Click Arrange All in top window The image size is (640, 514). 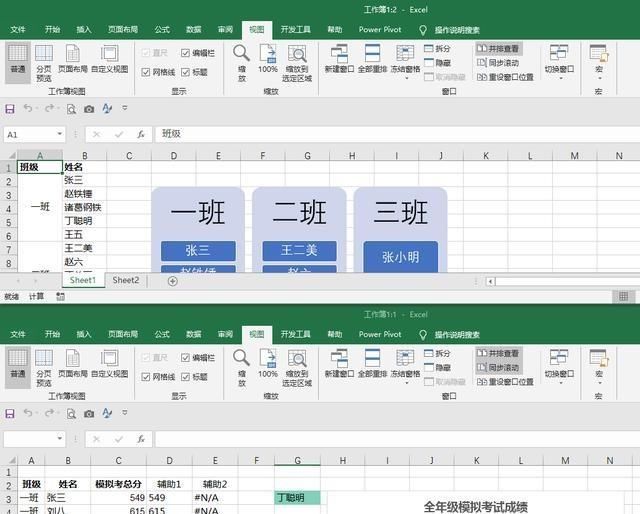point(372,59)
